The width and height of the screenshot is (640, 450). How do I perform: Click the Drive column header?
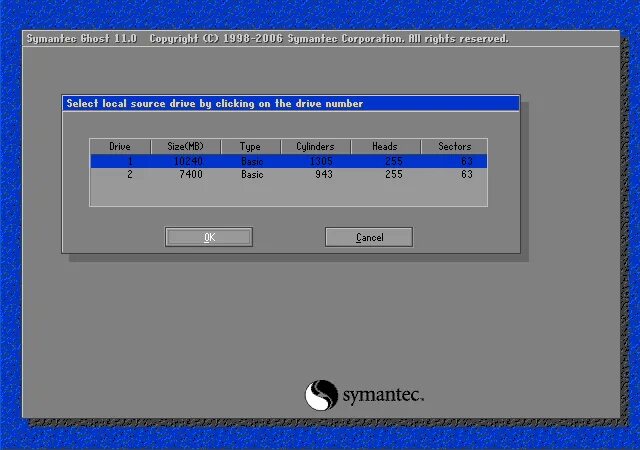click(x=120, y=147)
